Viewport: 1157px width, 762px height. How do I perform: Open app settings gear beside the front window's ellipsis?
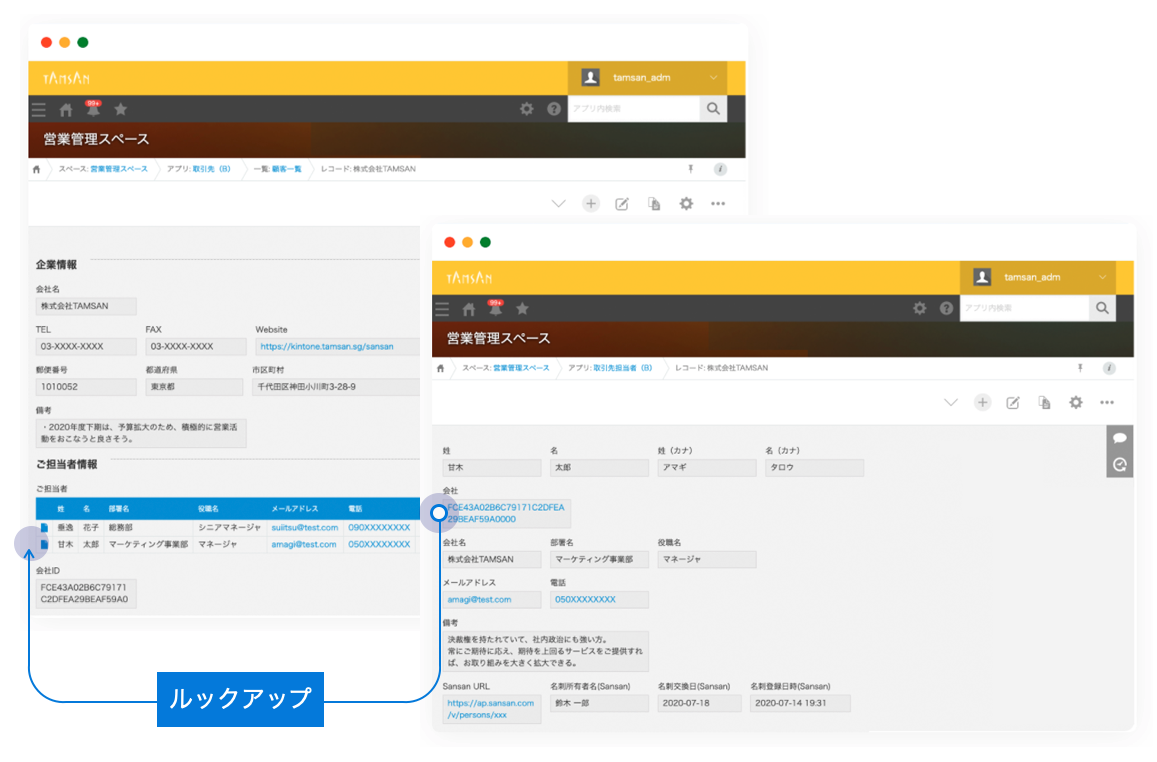(x=1076, y=402)
